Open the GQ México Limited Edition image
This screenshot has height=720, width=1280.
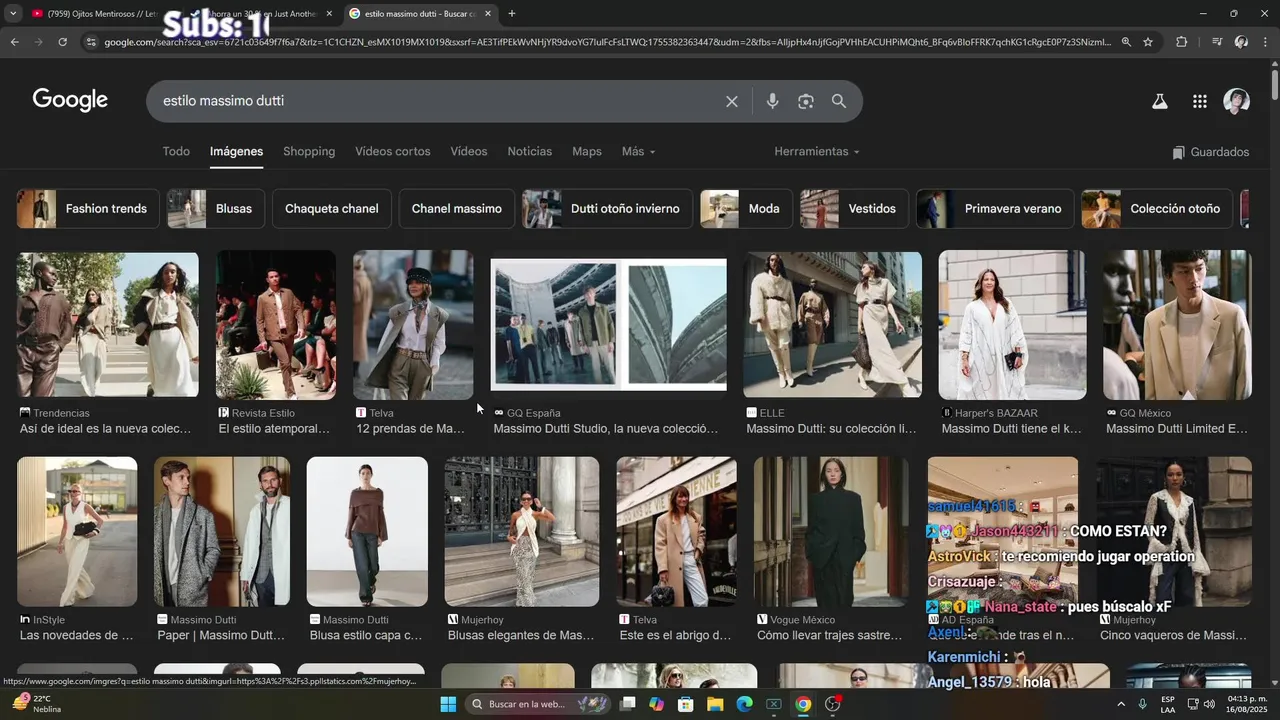[x=1177, y=324]
